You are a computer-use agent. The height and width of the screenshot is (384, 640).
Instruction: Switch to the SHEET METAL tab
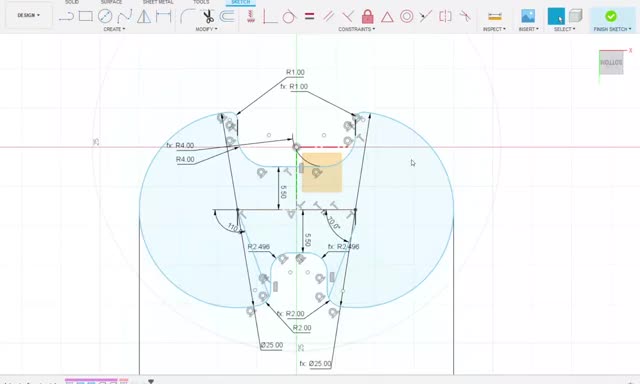pos(158,2)
